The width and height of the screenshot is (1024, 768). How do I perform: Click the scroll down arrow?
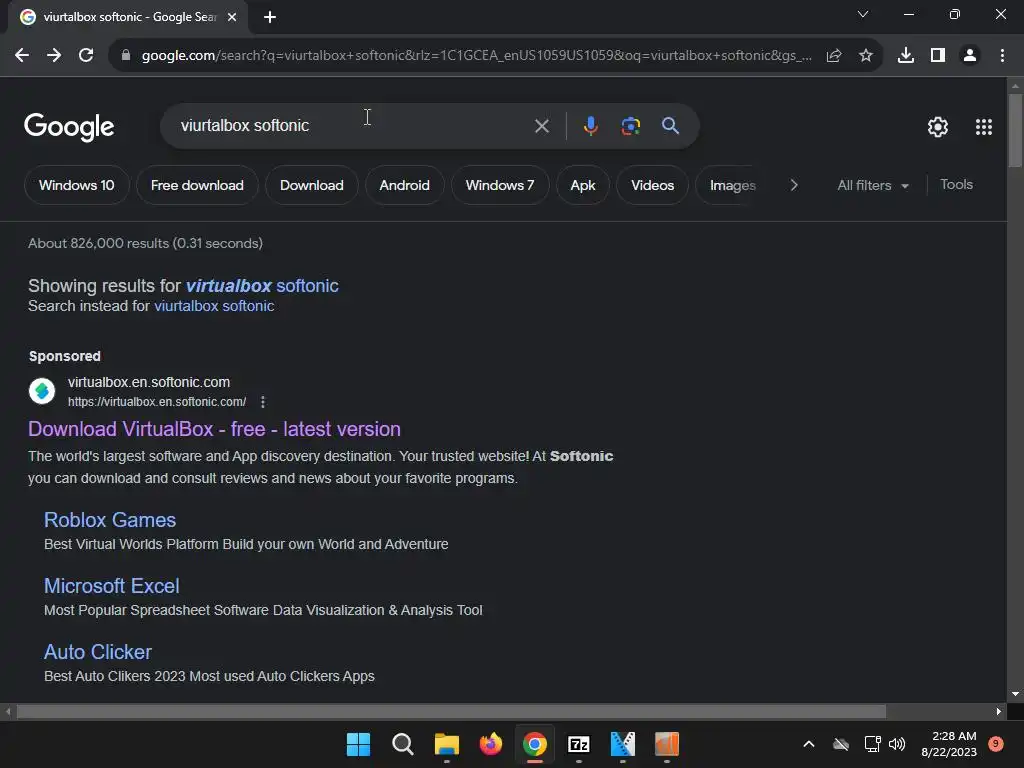click(1015, 694)
